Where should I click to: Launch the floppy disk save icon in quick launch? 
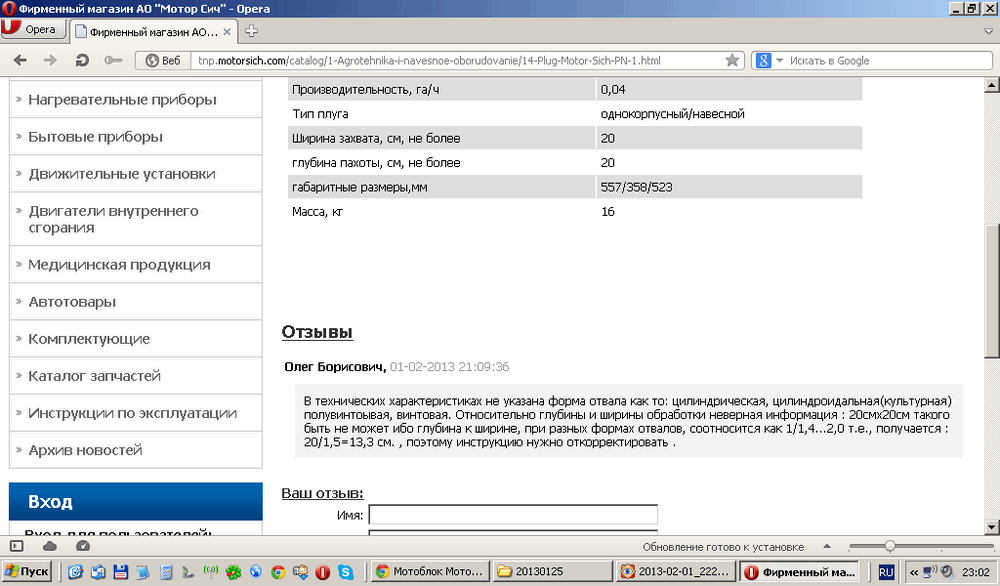pos(121,571)
